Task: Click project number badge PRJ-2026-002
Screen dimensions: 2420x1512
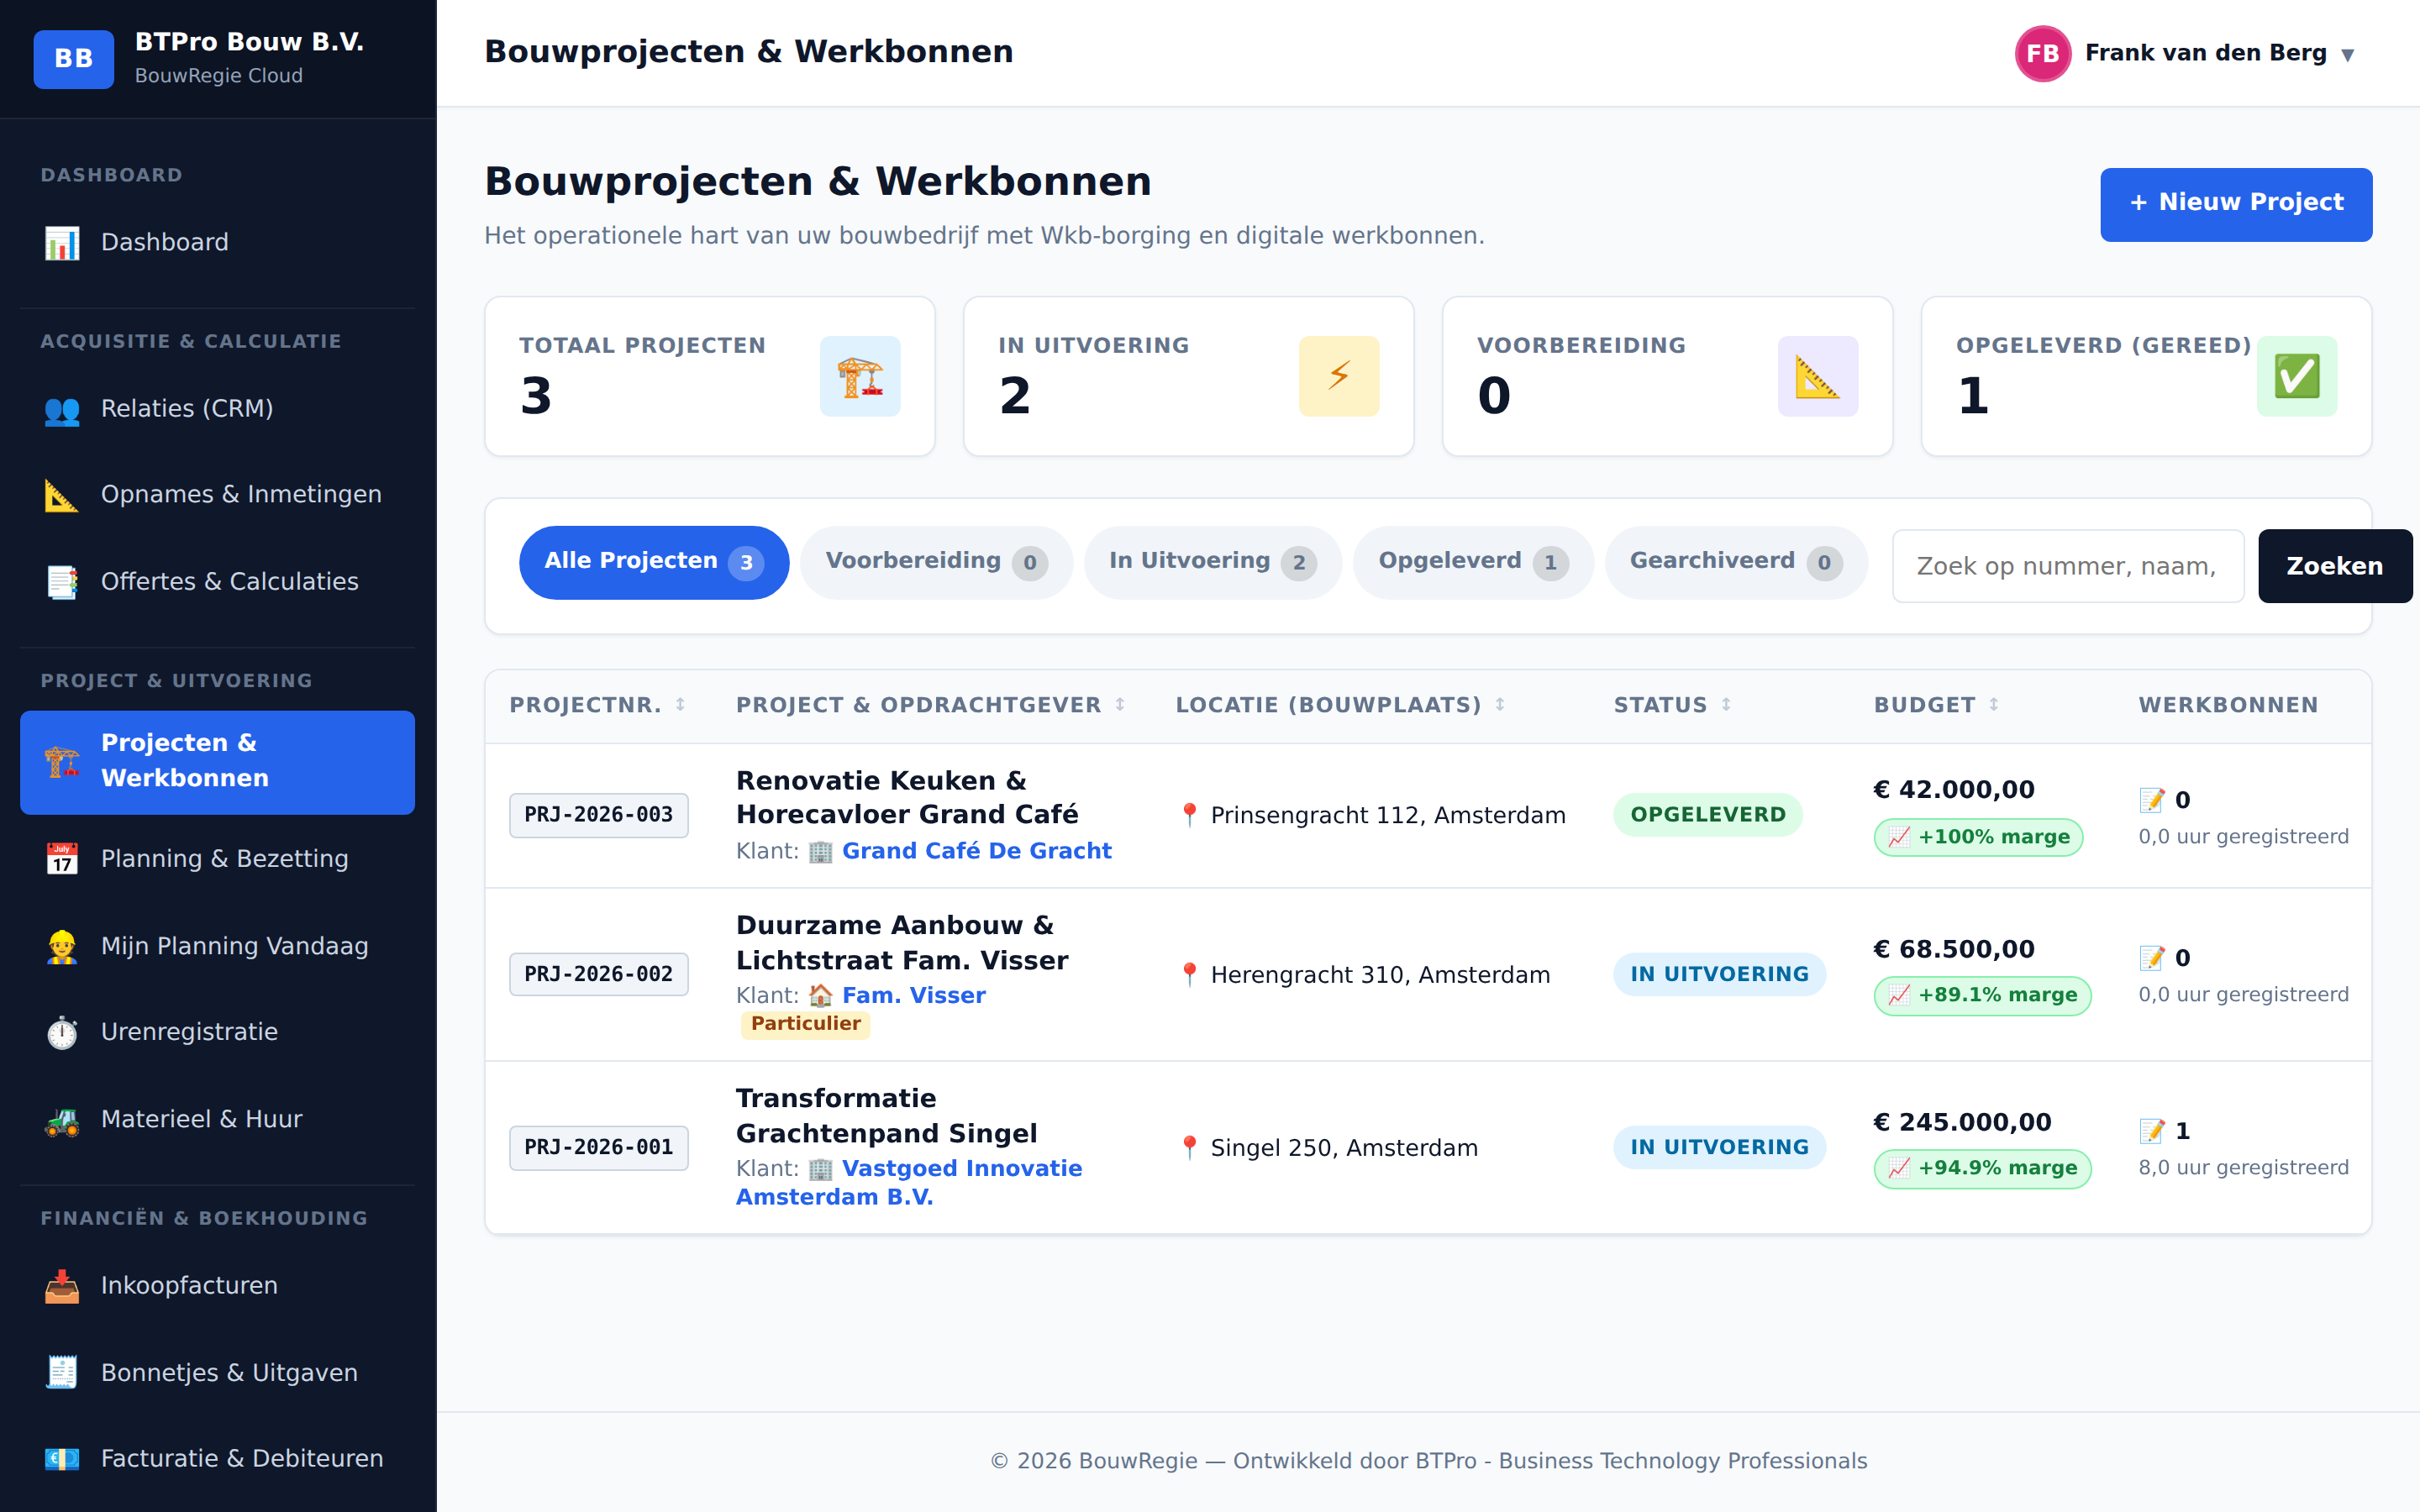Action: pos(598,974)
